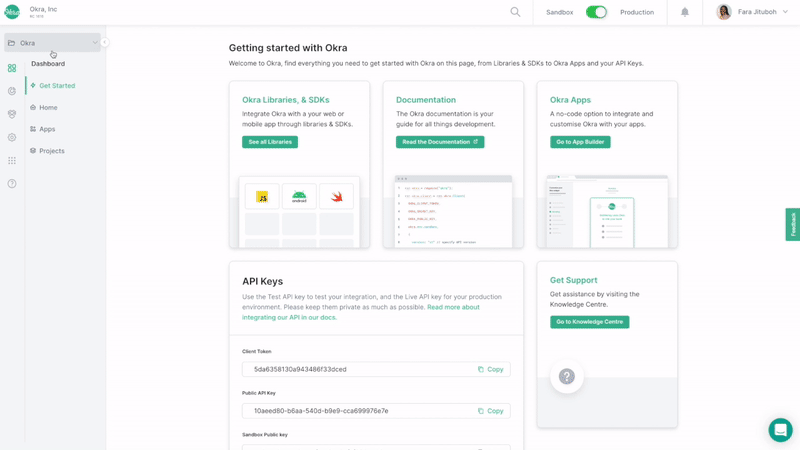Follow the integrating our API docs link
The image size is (800, 450).
pyautogui.click(x=361, y=312)
